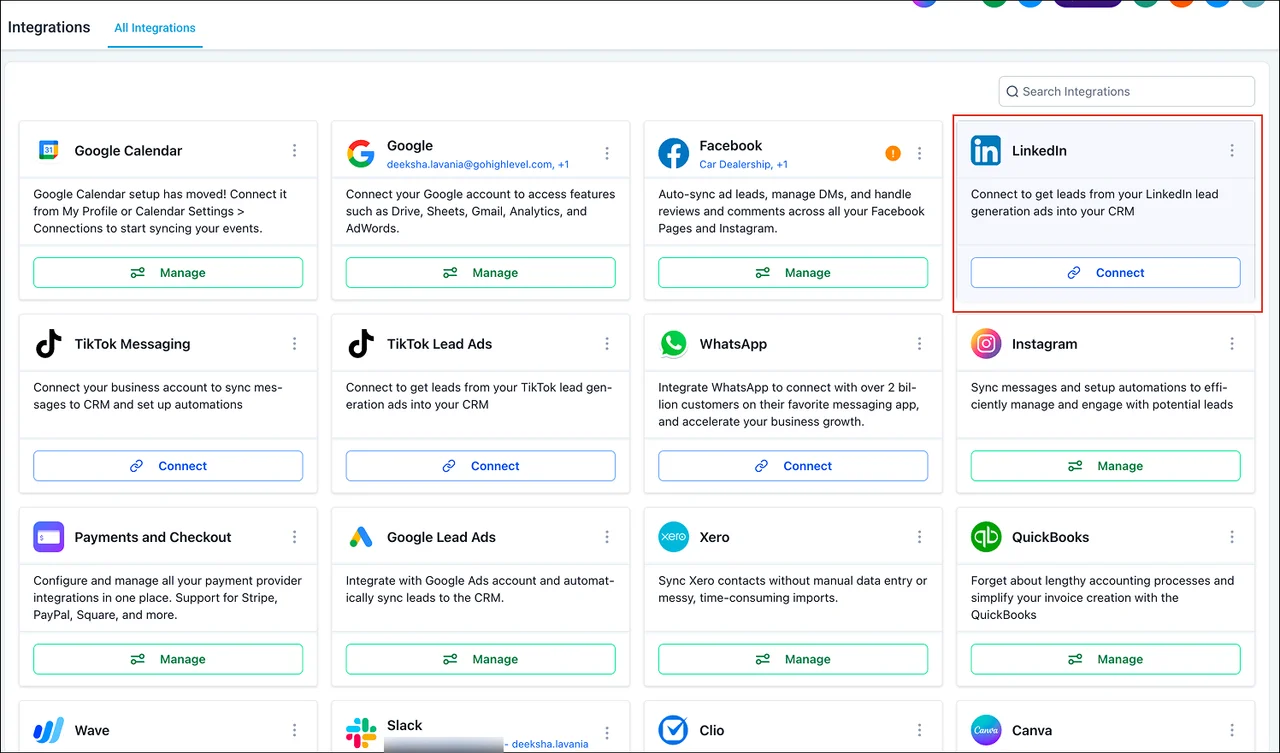1280x753 pixels.
Task: Click the "Instagram" card title
Action: [x=1045, y=344]
